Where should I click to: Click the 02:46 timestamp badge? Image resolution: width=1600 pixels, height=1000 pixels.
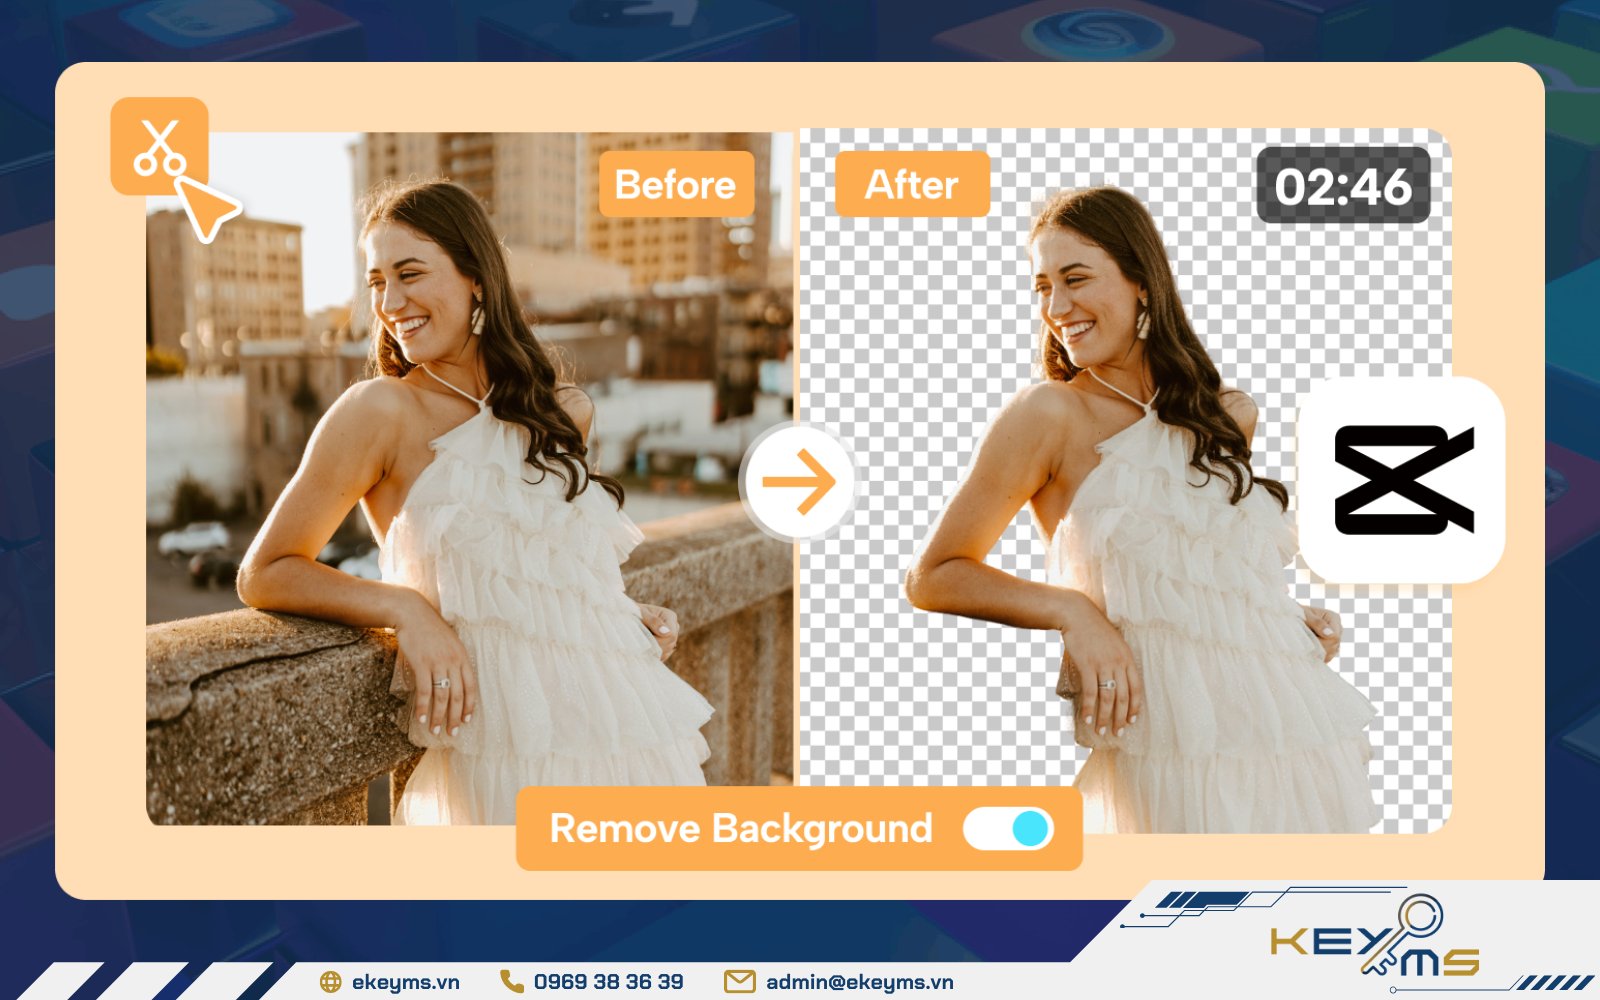point(1343,186)
